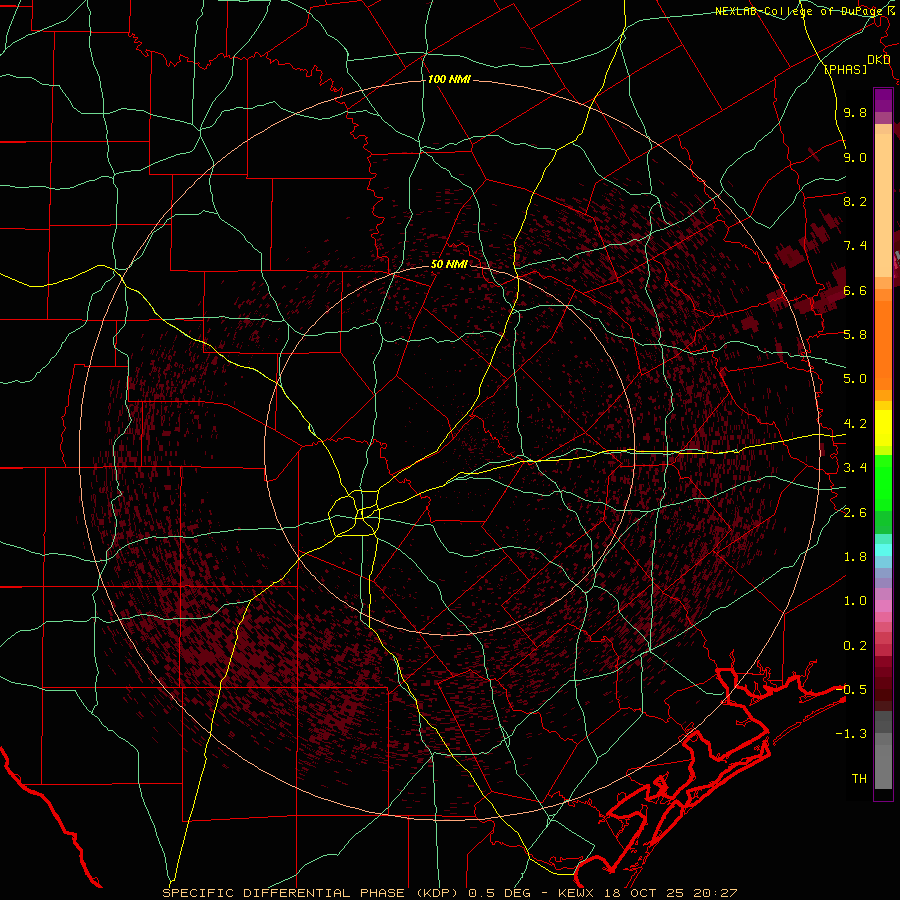Click the purple segment atop the color bar
Screen dimensions: 900x900
pos(883,100)
